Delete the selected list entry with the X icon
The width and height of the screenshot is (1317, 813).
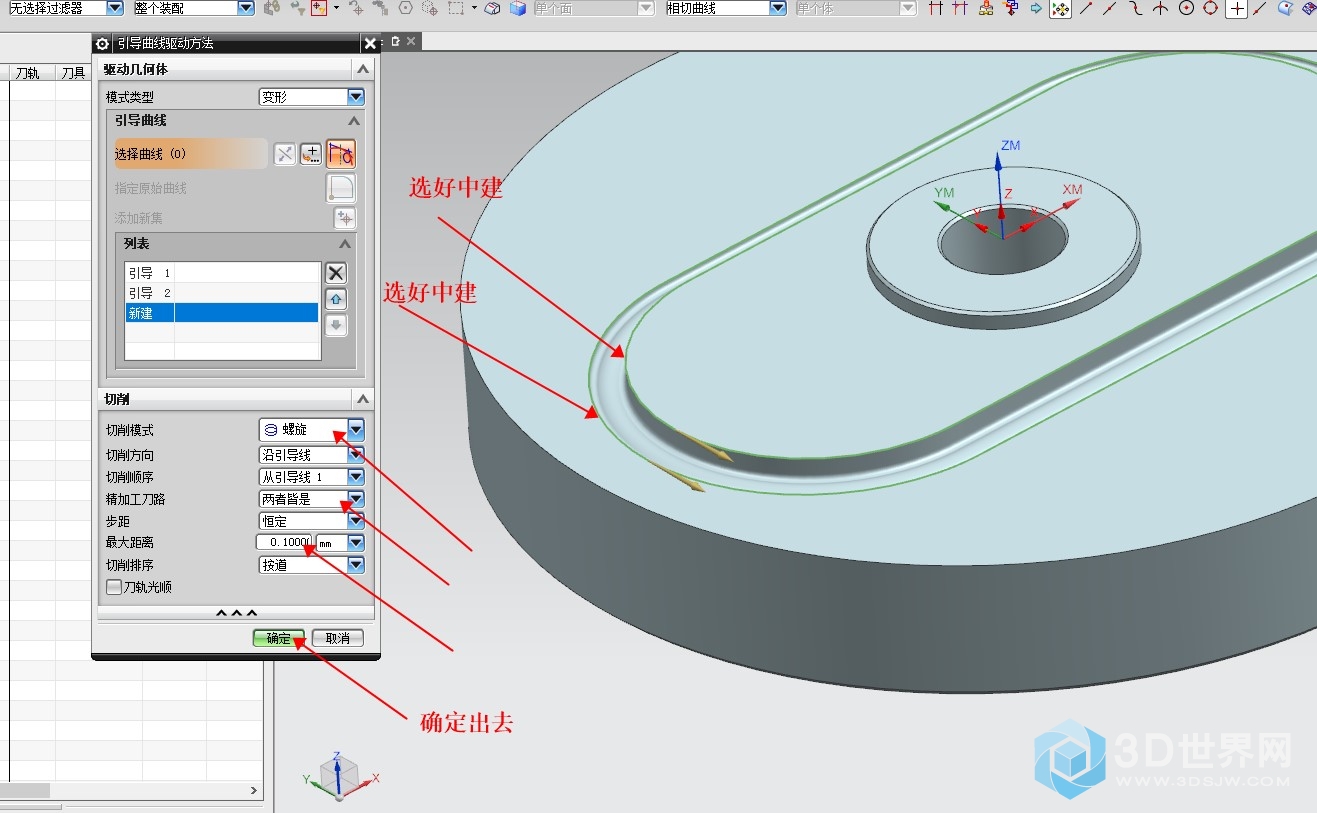pos(337,273)
